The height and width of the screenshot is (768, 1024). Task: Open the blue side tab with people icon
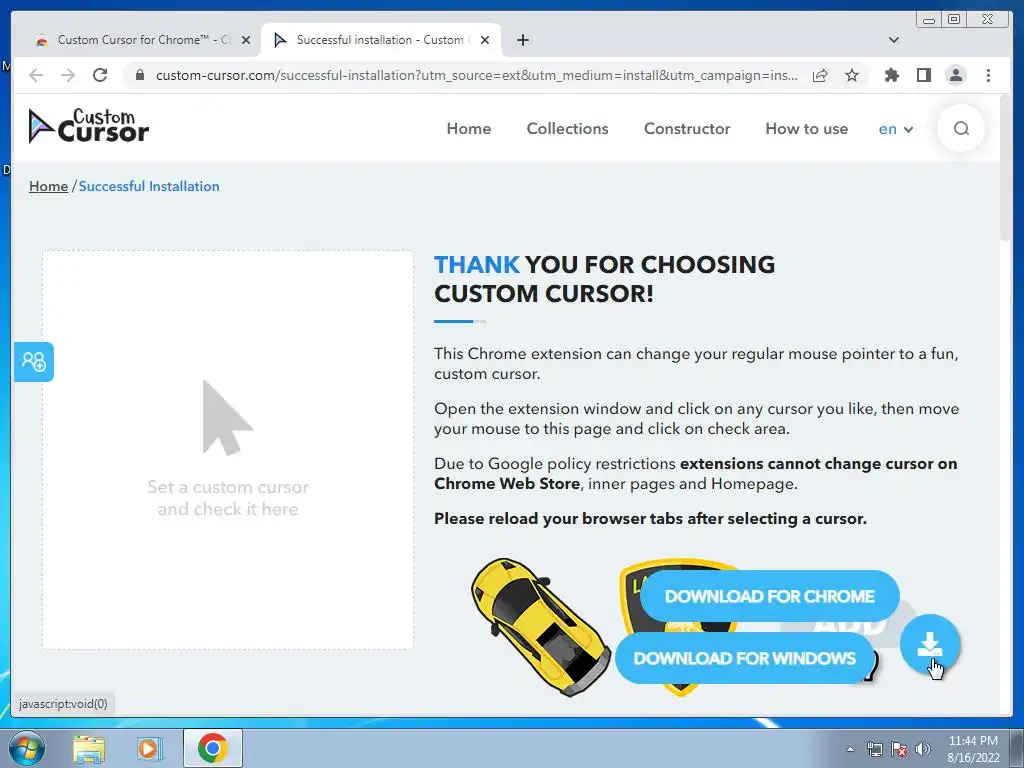[34, 362]
